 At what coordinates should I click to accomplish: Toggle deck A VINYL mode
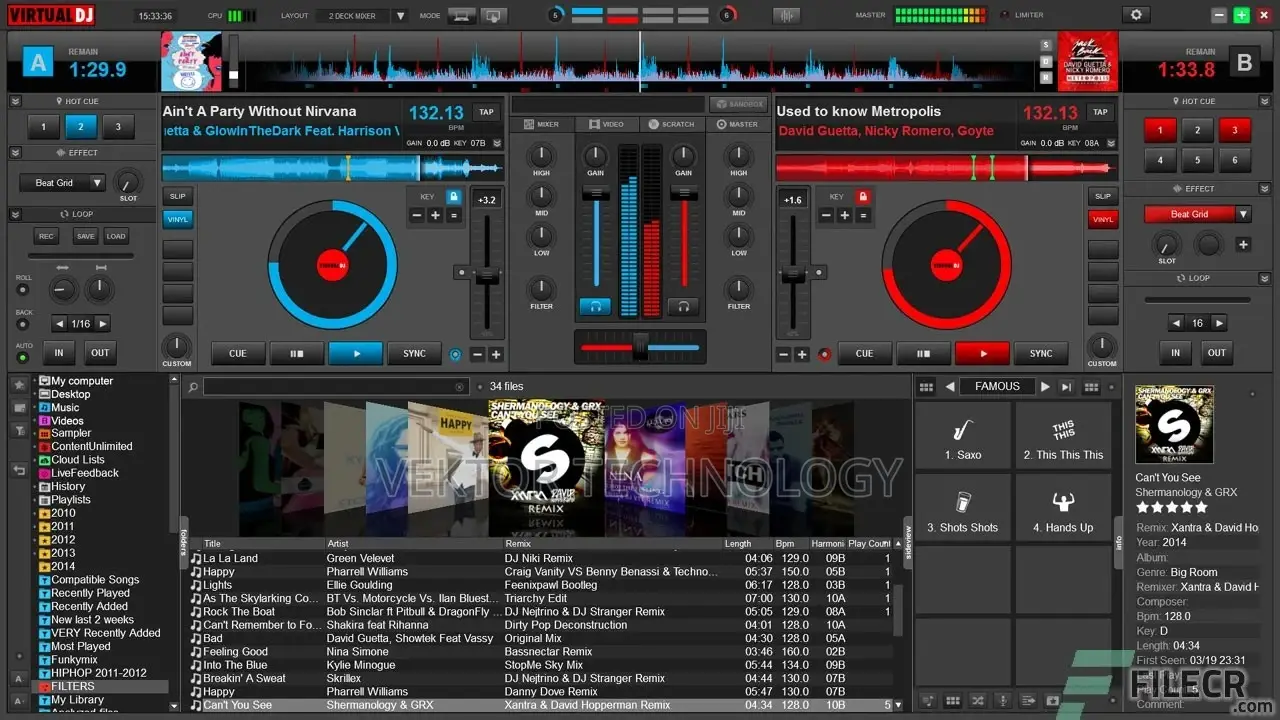coord(177,219)
